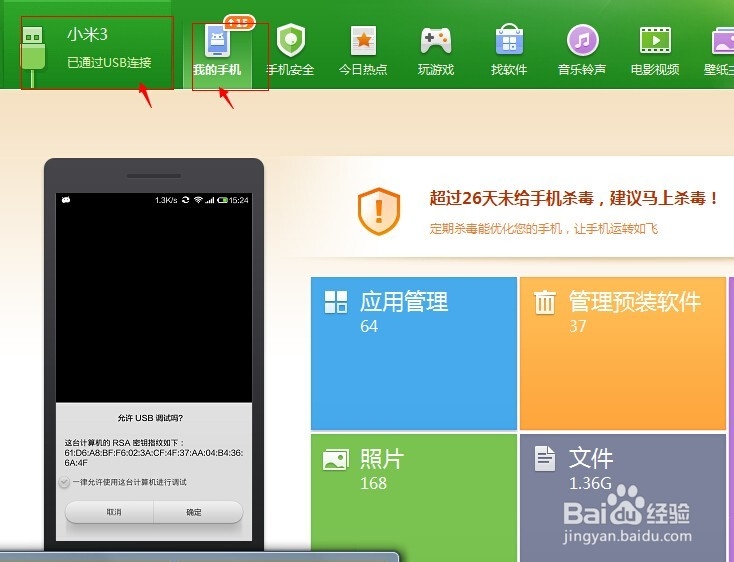The height and width of the screenshot is (562, 734).
Task: Click the 定期杀毒能优化您的手机 subtitle
Action: point(543,229)
